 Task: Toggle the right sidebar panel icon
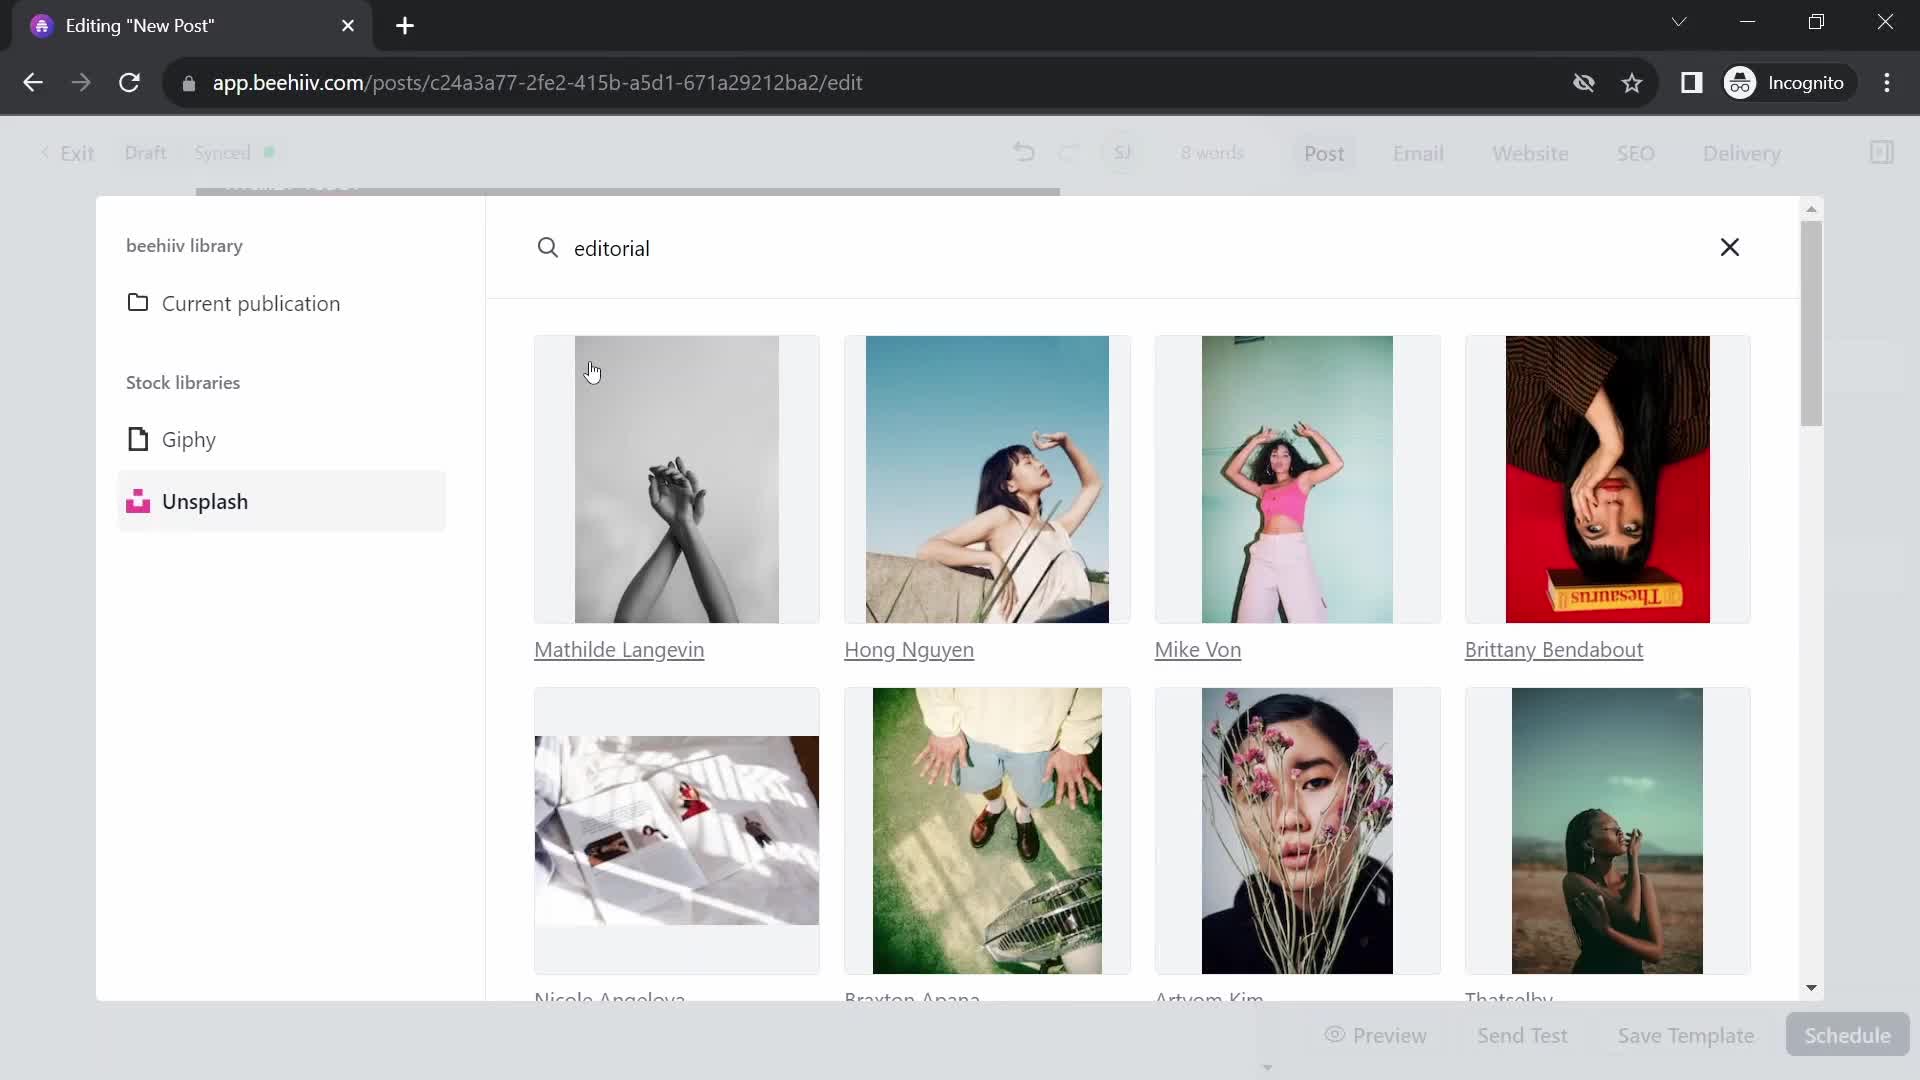(x=1881, y=152)
